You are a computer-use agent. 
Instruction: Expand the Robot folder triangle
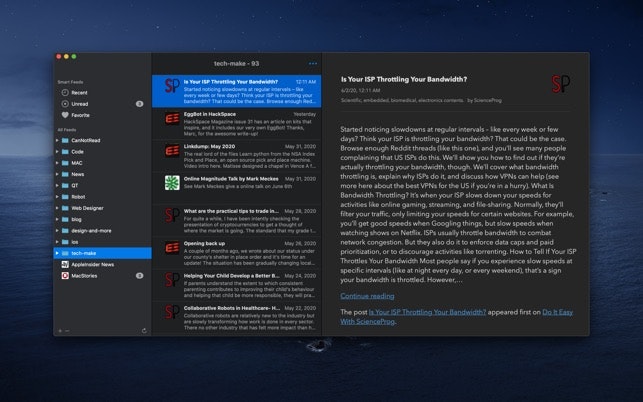[57, 197]
